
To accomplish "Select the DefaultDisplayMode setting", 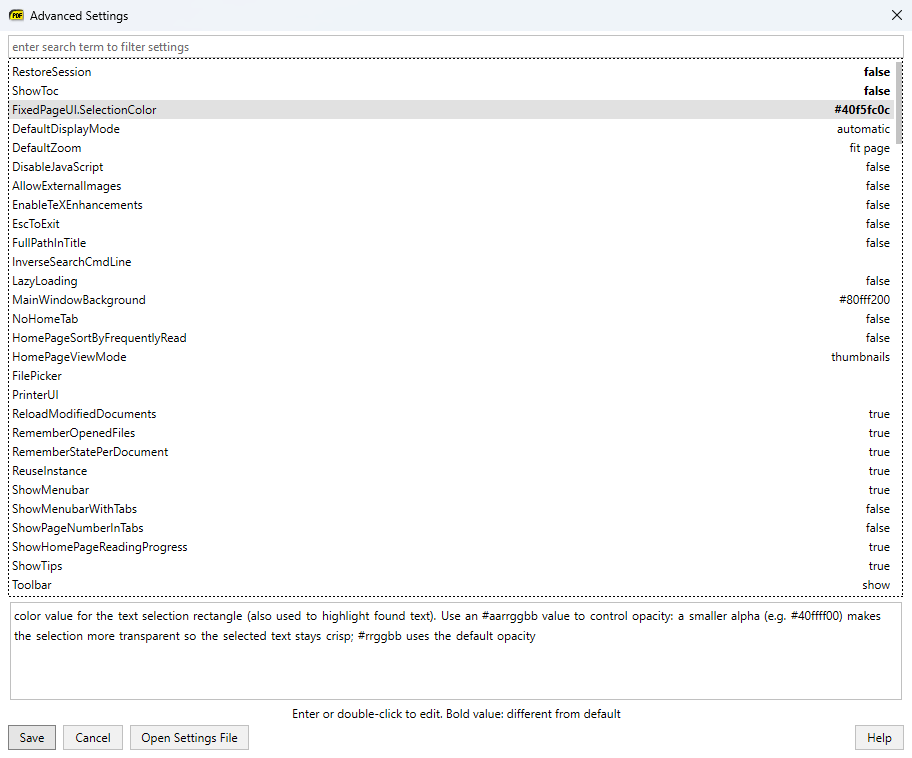I will coord(451,129).
